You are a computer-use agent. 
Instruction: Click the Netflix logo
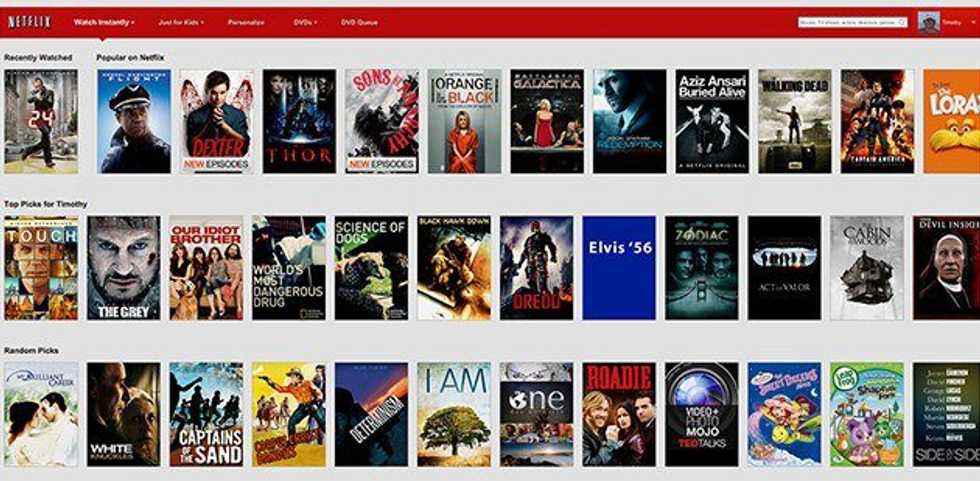click(x=29, y=22)
